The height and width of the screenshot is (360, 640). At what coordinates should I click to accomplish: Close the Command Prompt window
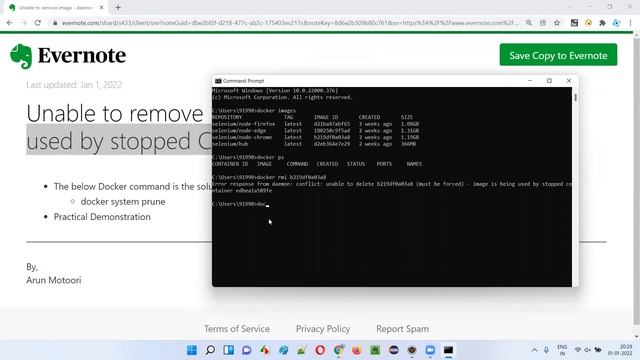coord(569,81)
